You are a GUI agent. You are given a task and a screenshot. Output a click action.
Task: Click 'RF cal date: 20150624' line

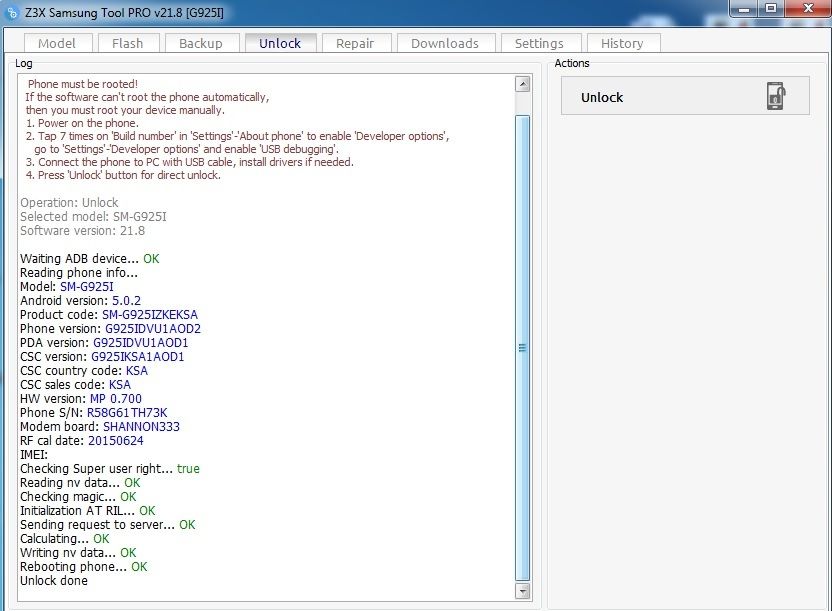coord(82,441)
